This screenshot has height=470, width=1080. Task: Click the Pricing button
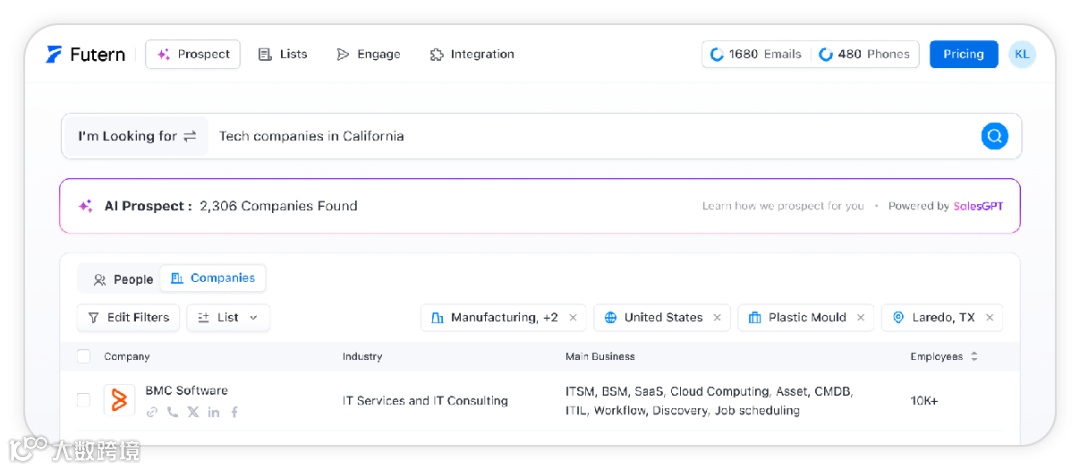[963, 54]
